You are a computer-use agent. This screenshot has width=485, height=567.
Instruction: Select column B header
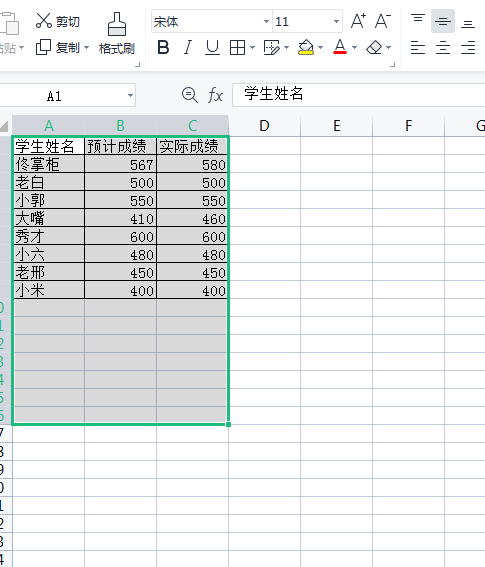click(120, 126)
